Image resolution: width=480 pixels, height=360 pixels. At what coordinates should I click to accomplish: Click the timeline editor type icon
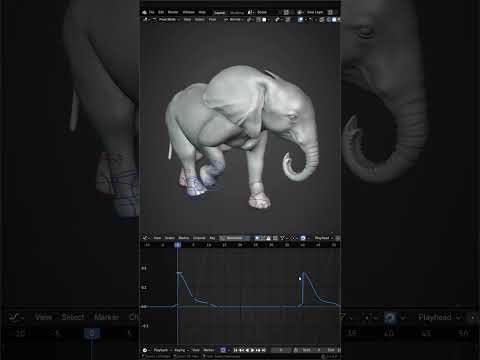tap(145, 350)
